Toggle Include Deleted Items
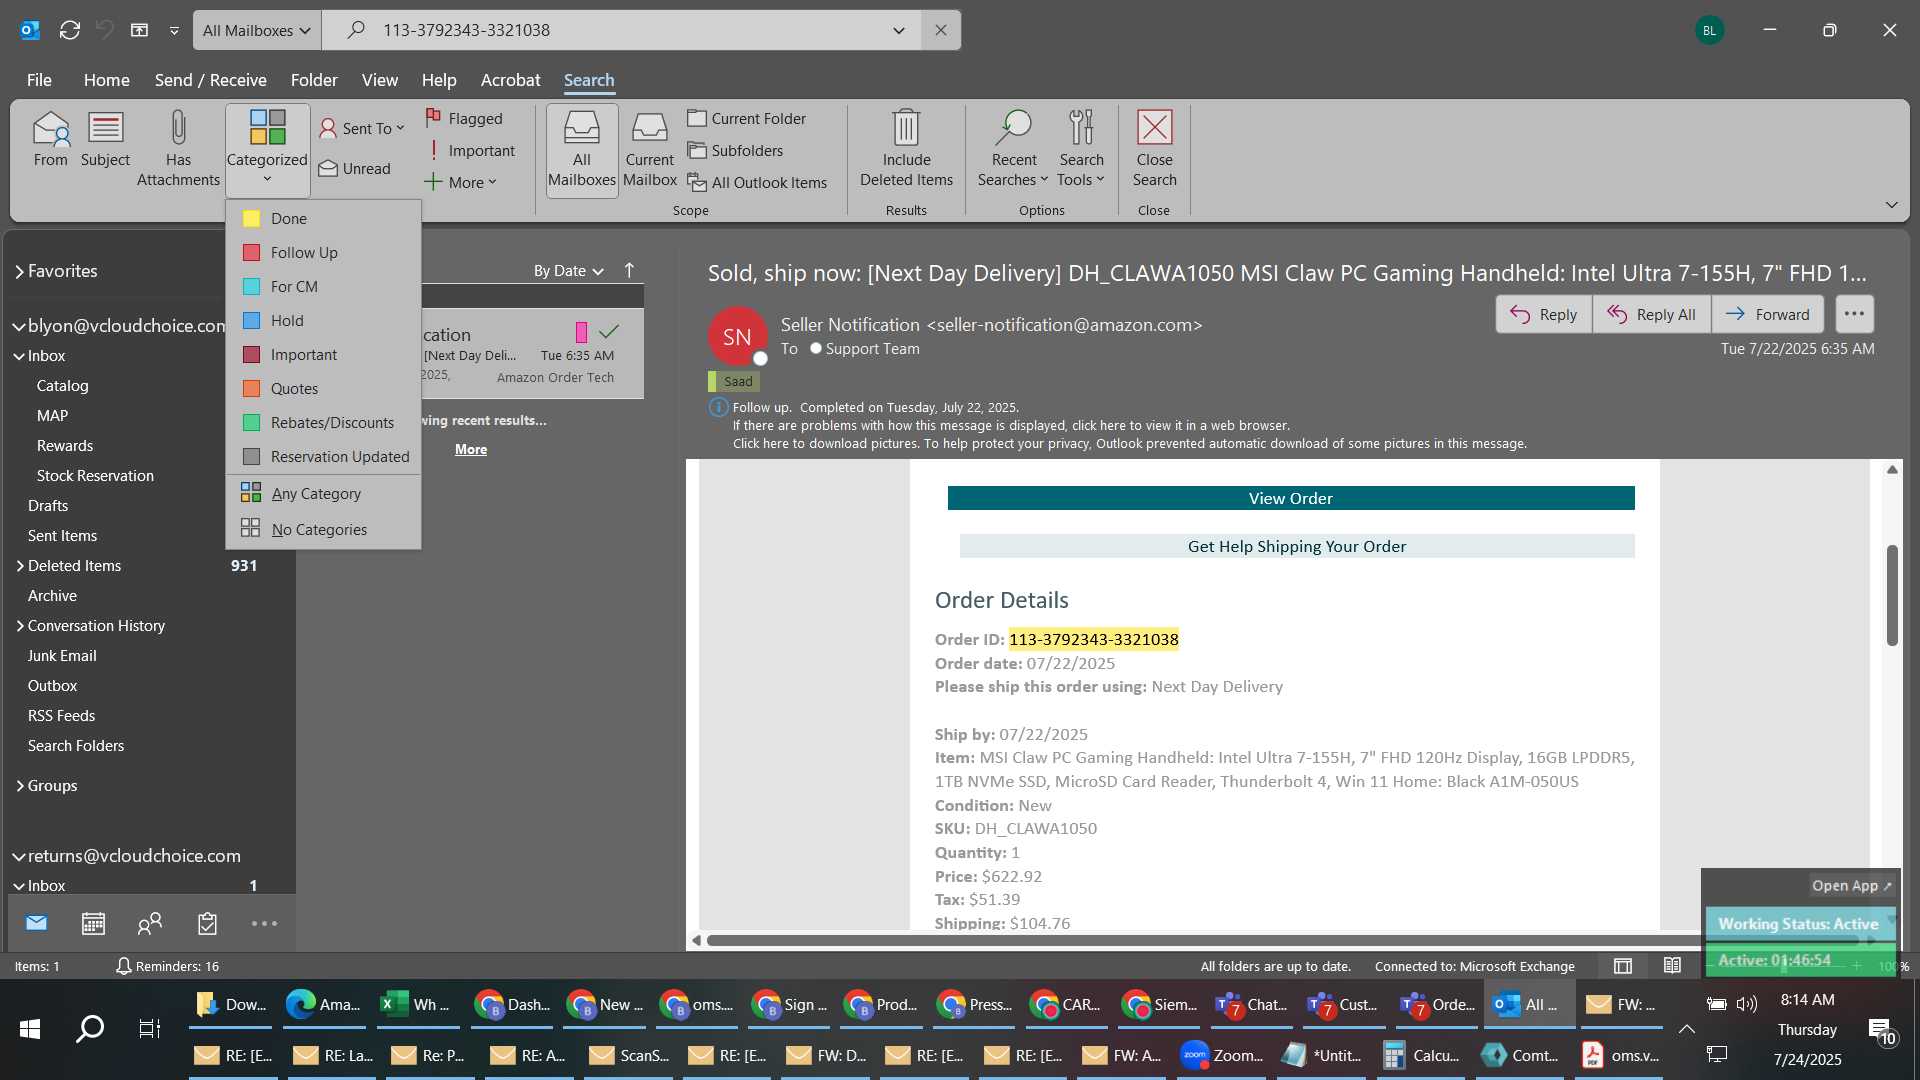The width and height of the screenshot is (1920, 1080). tap(906, 149)
